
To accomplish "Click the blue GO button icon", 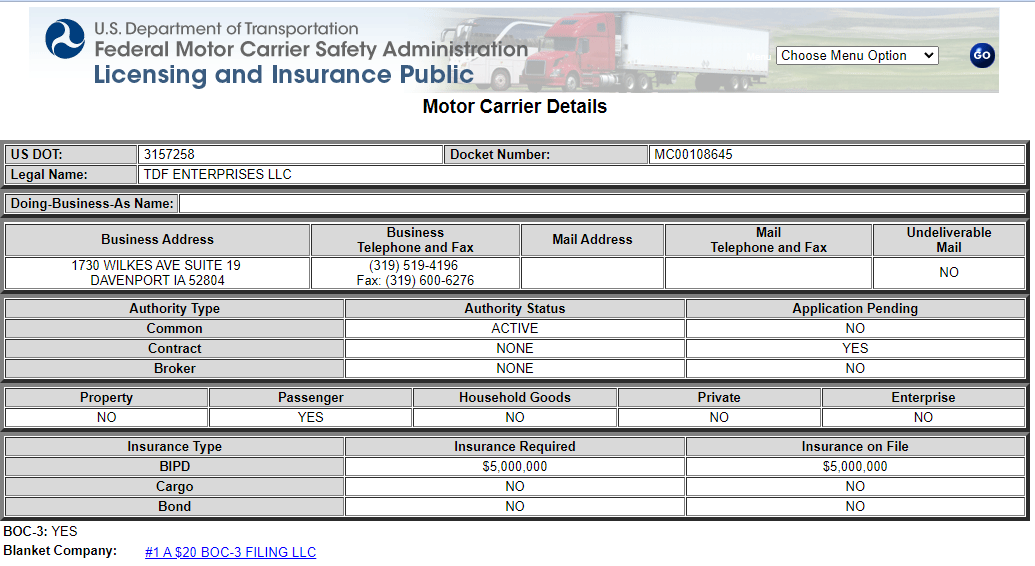I will (982, 55).
